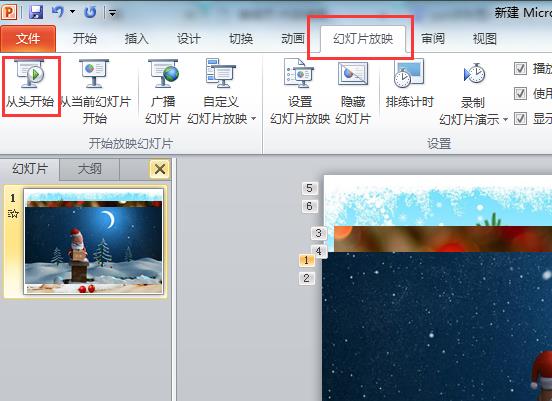Expand 录制幻灯片演示 dropdown arrow
Viewport: 552px width, 401px height.
505,120
